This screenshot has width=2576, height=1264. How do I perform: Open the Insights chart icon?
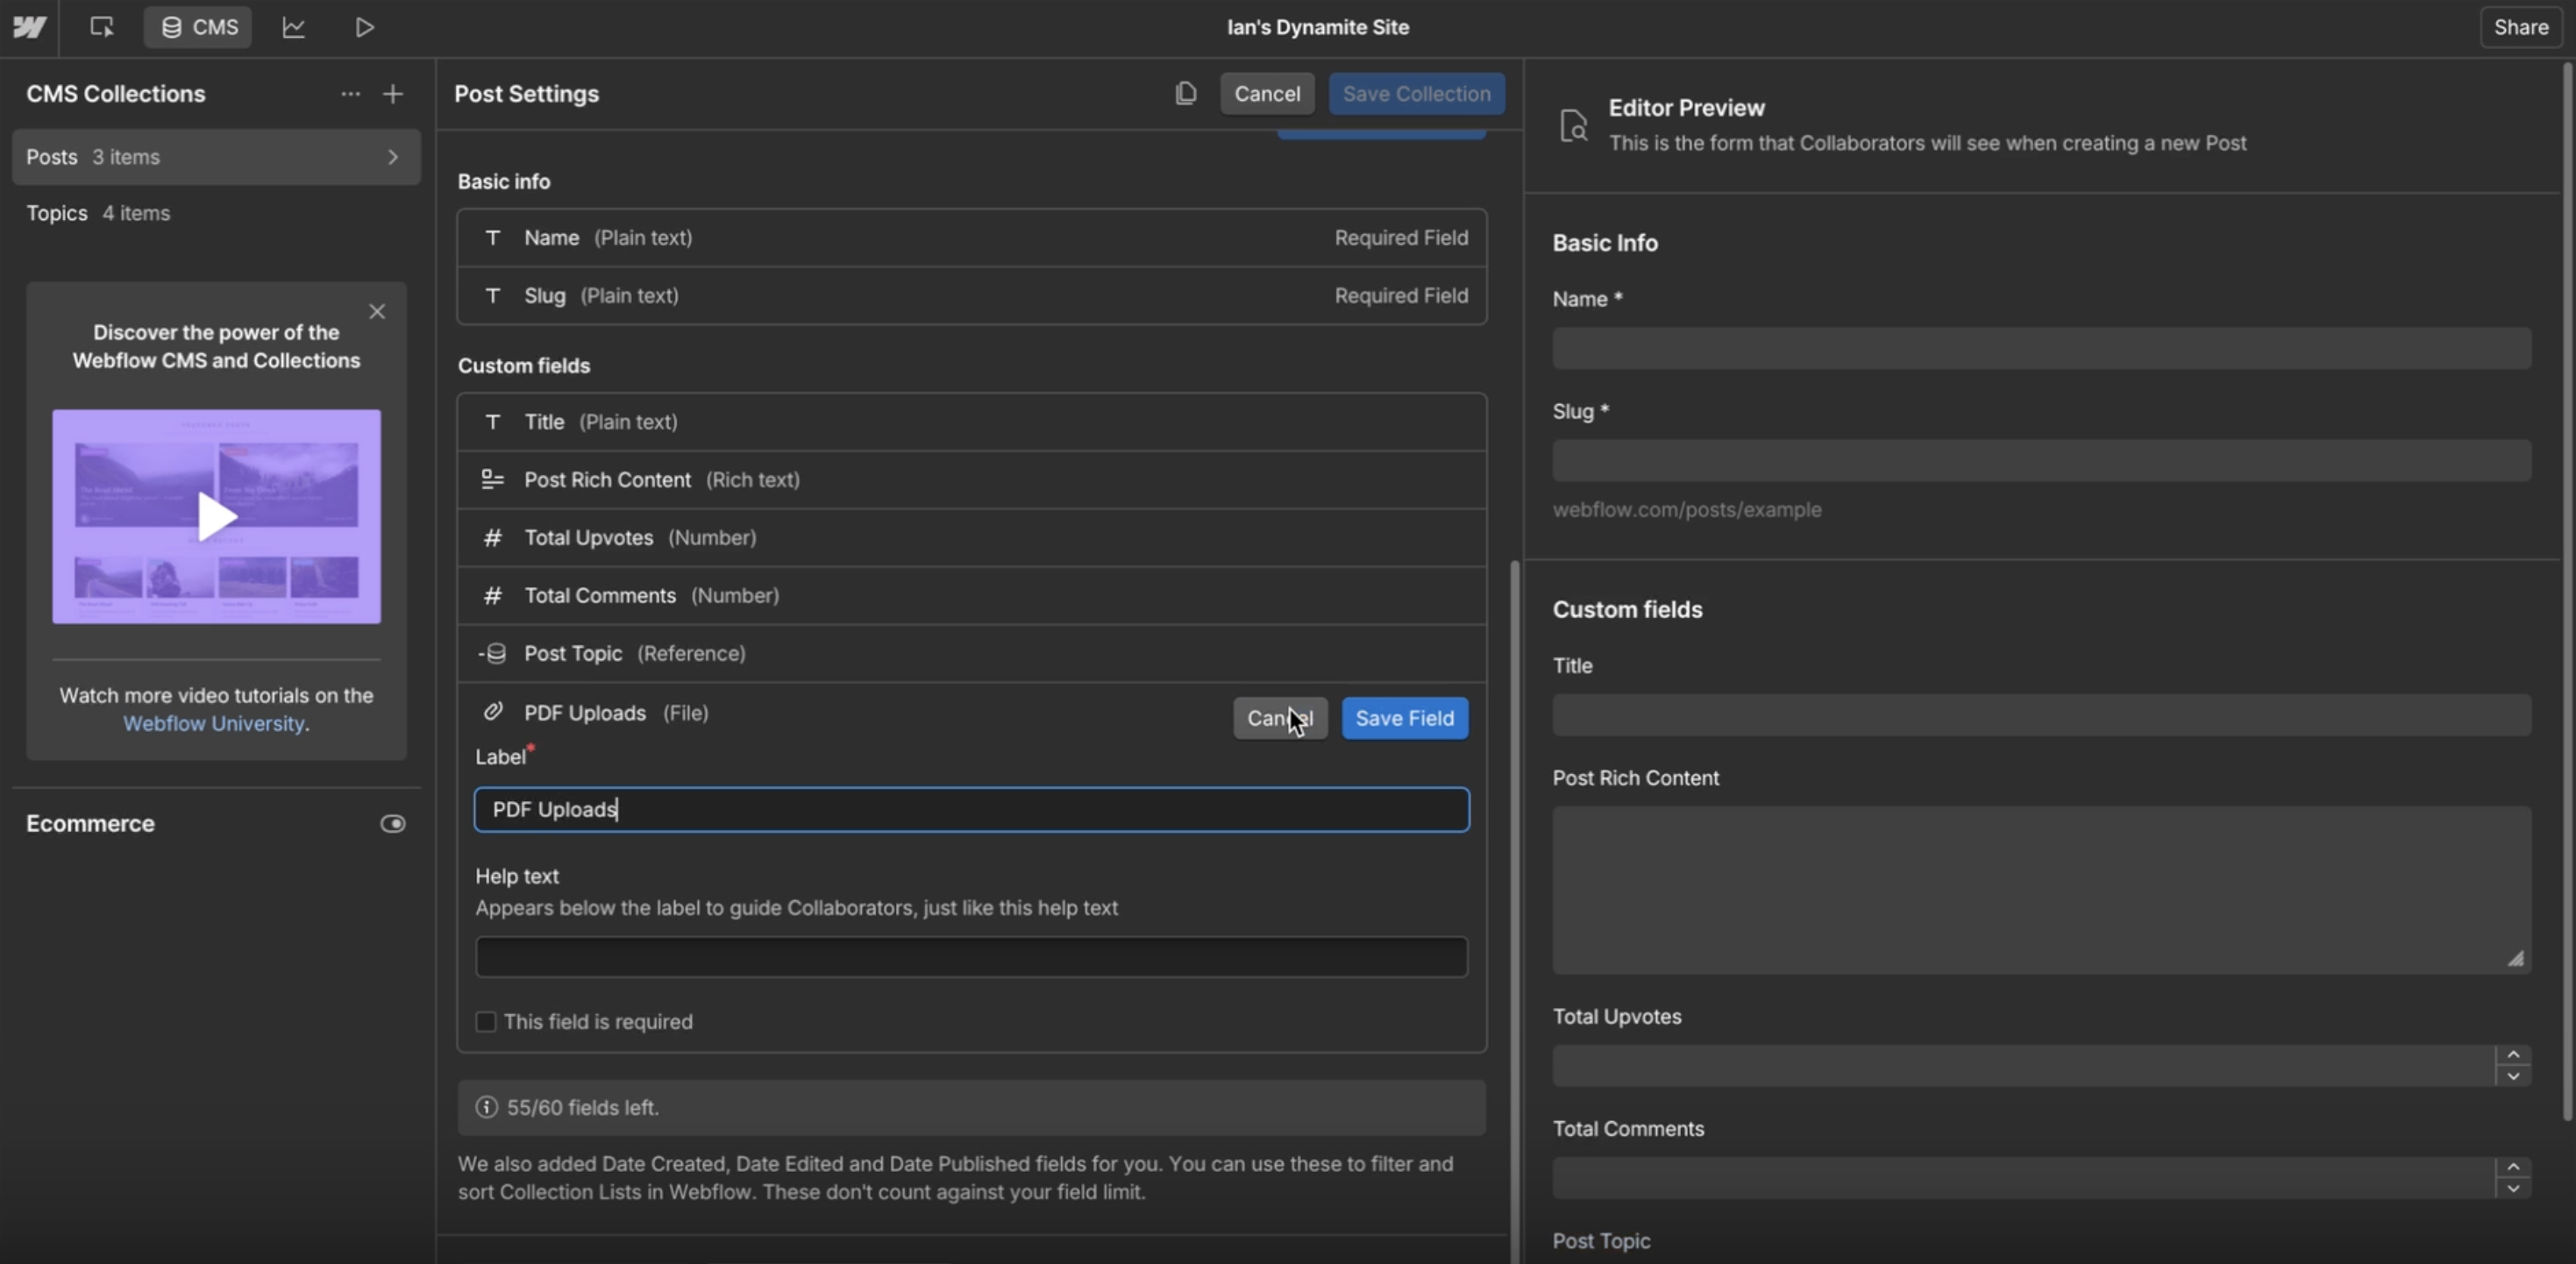coord(293,27)
